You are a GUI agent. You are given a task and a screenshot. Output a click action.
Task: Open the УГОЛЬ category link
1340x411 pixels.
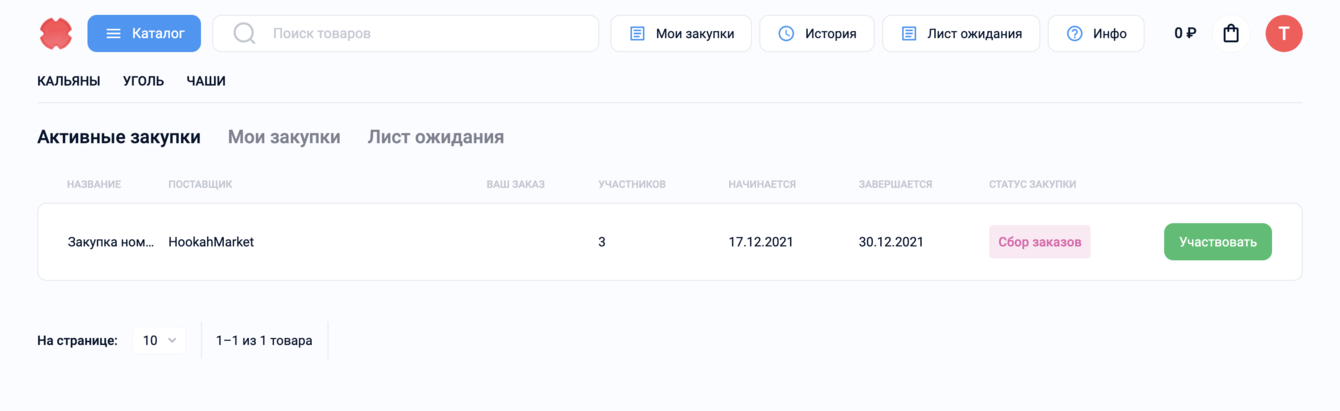(143, 81)
